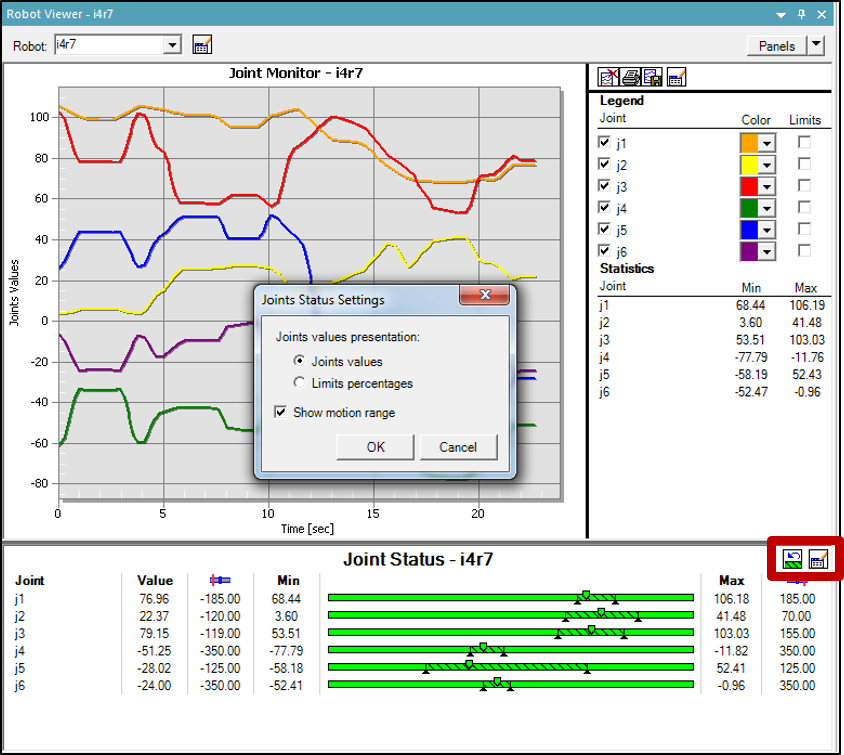
Task: Open Joint Monitor settings icon
Action: tap(676, 77)
